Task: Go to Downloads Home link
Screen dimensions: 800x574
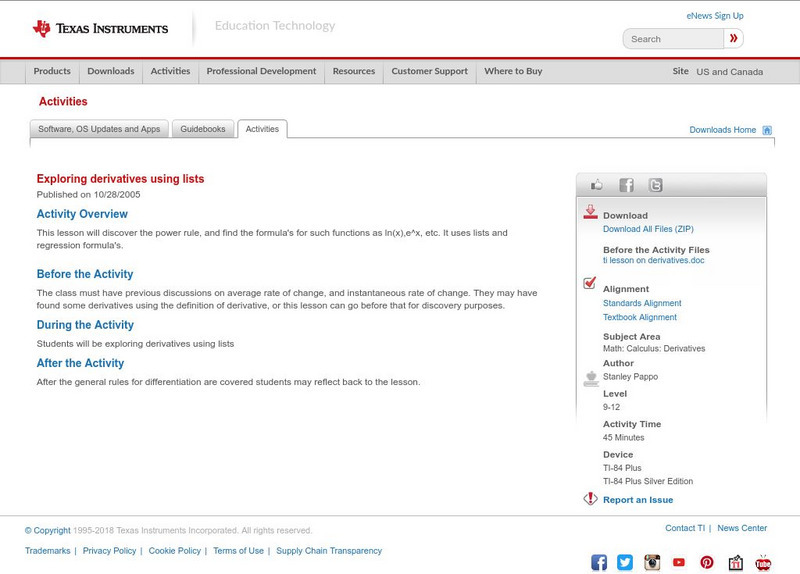Action: coord(722,130)
